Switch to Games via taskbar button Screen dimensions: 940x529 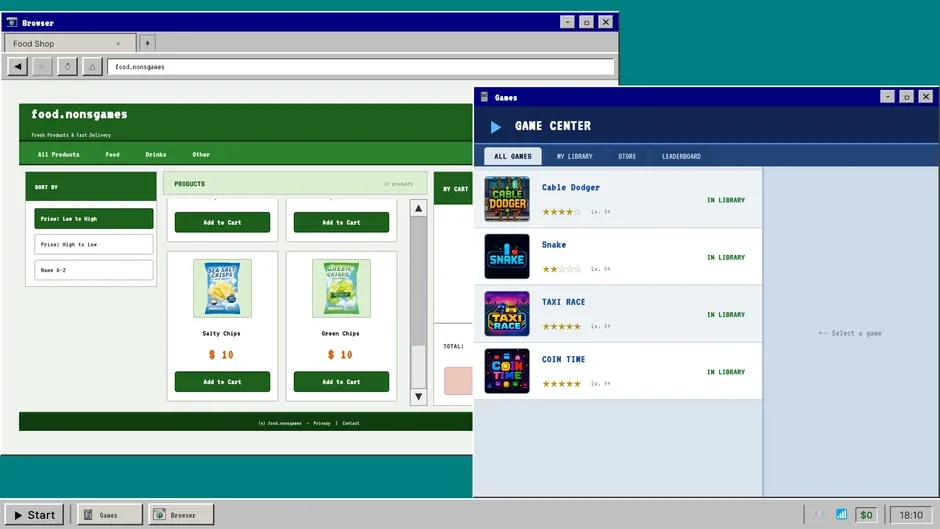coord(110,515)
